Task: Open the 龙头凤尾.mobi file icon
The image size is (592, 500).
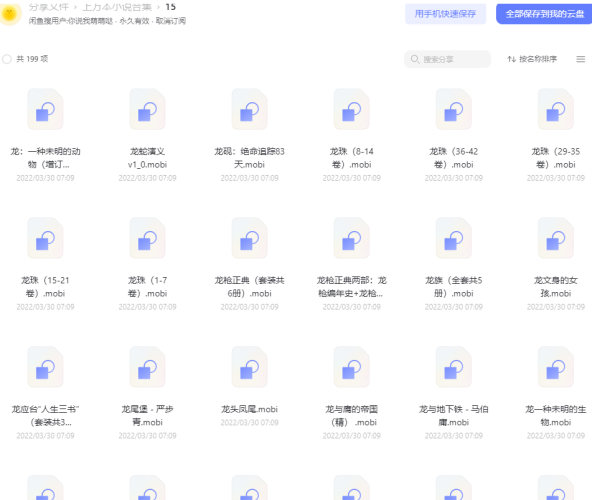Action: 250,367
